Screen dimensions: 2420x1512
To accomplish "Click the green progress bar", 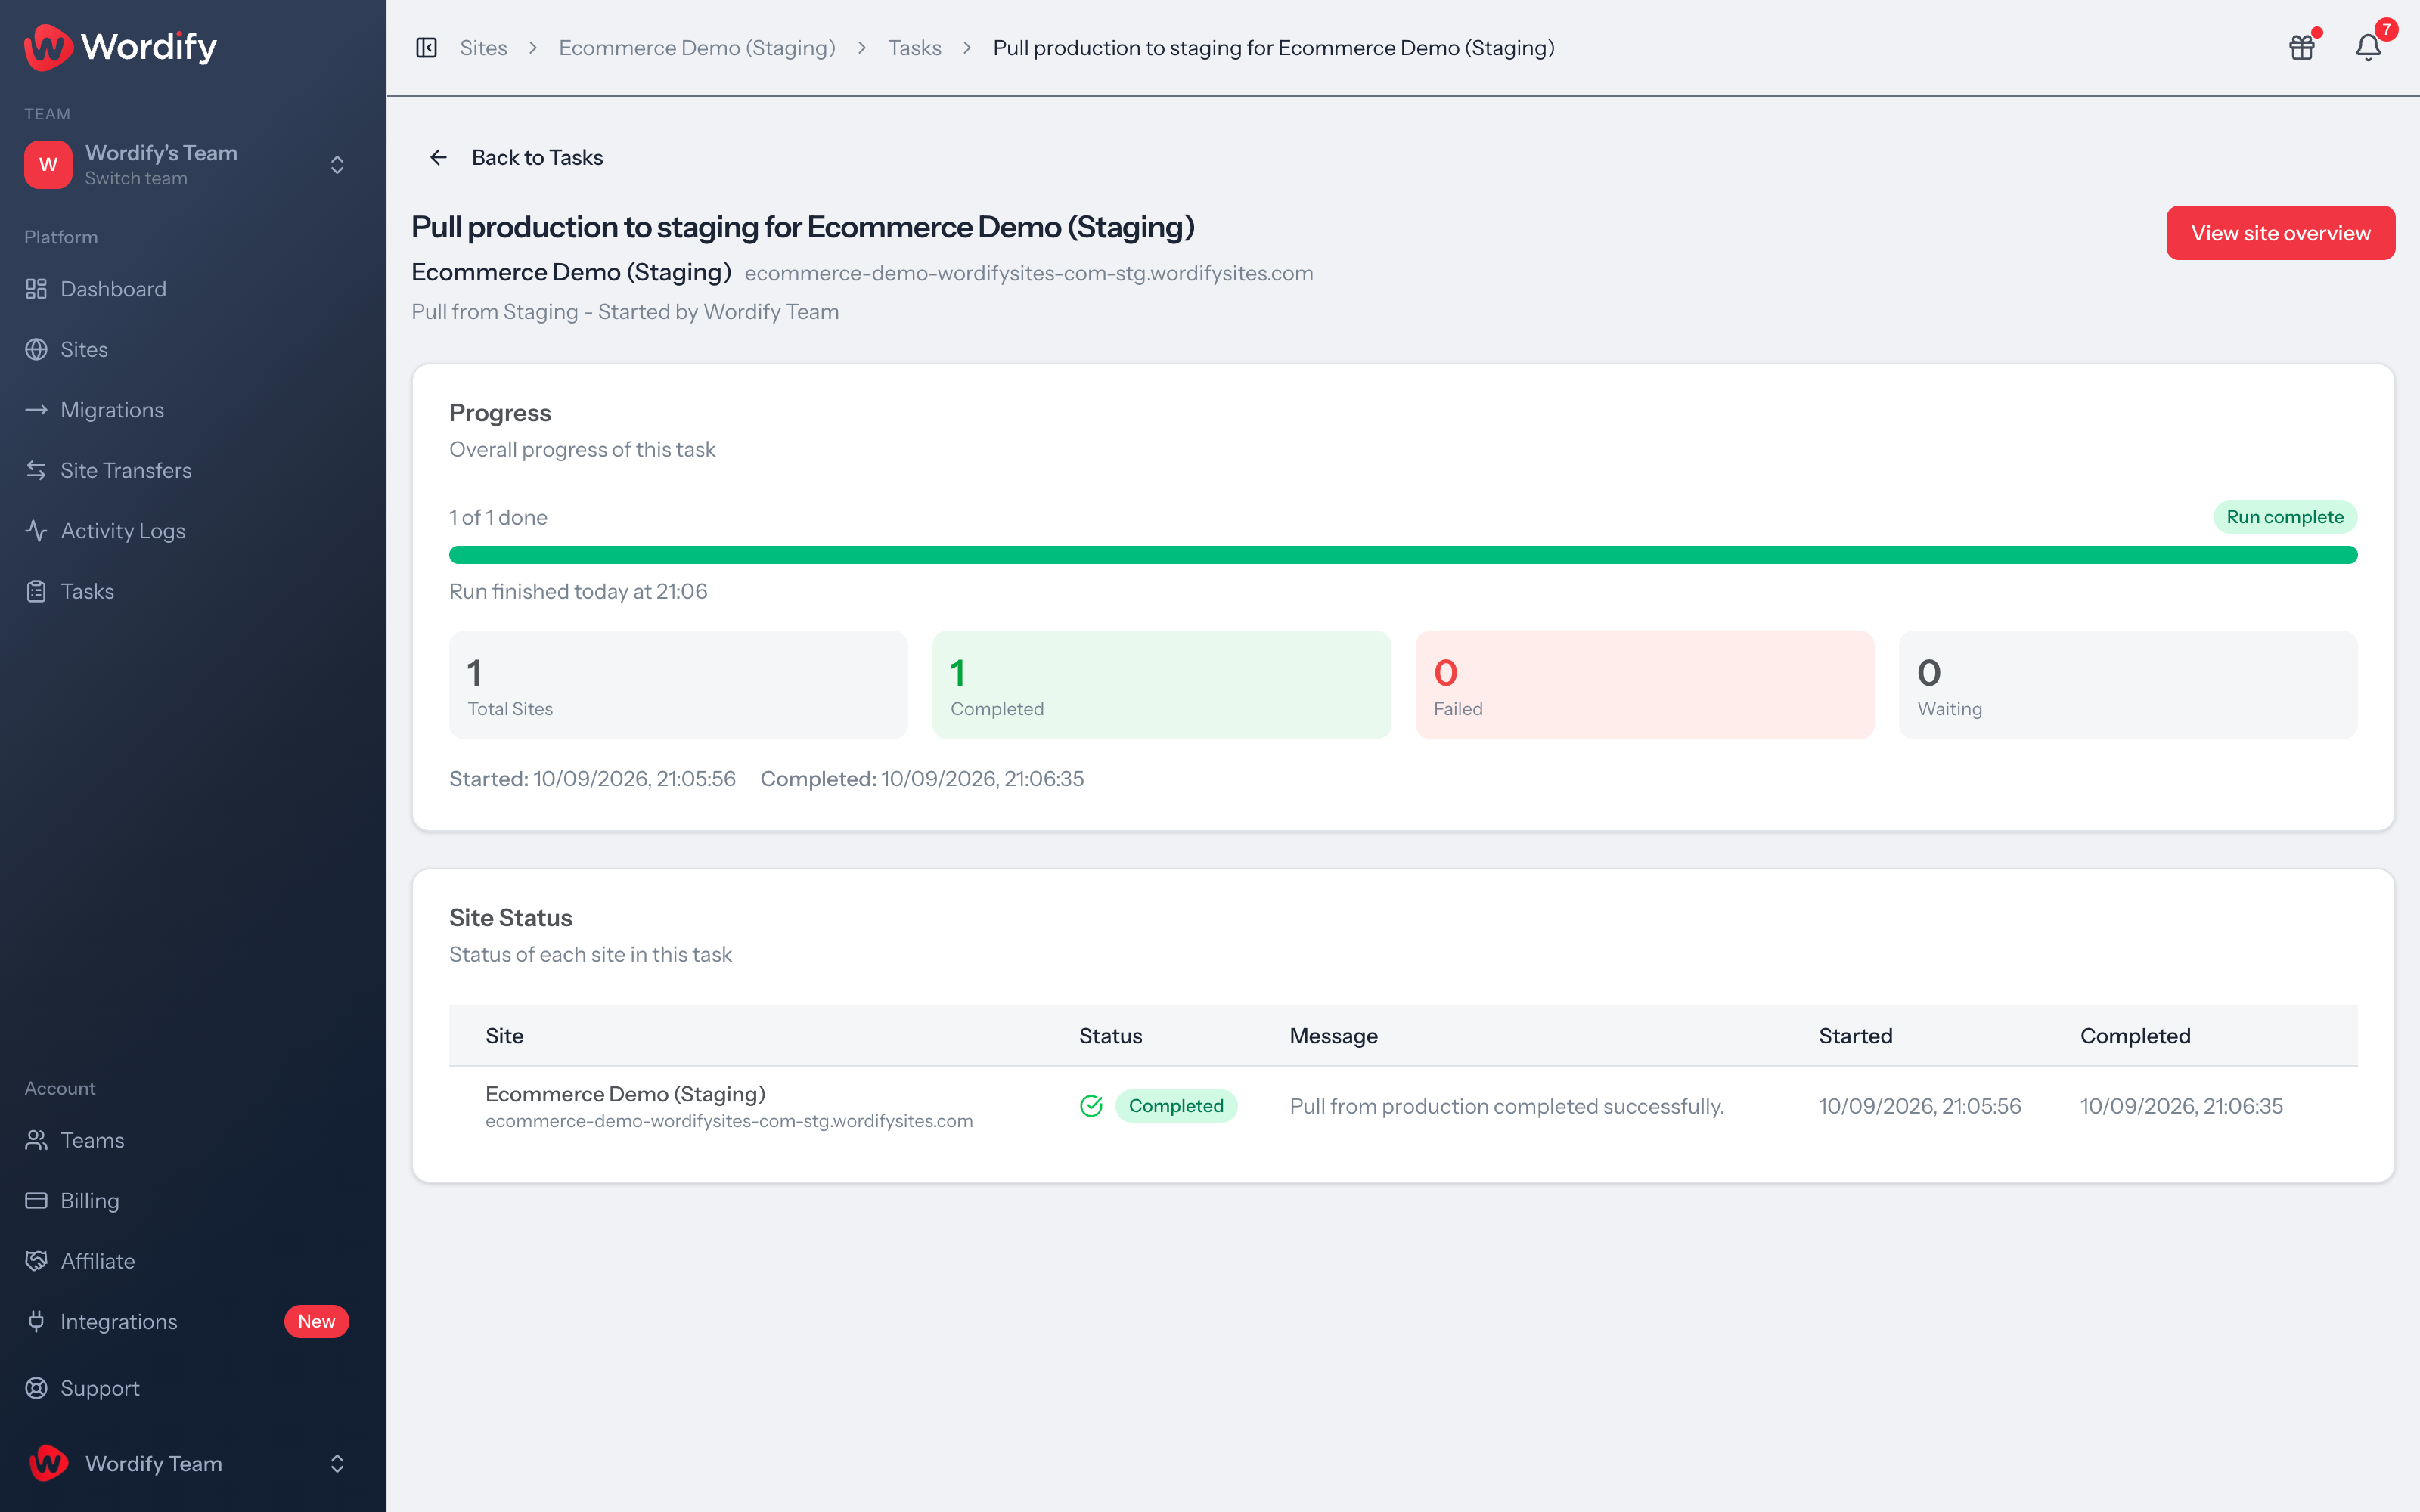I will [1403, 555].
